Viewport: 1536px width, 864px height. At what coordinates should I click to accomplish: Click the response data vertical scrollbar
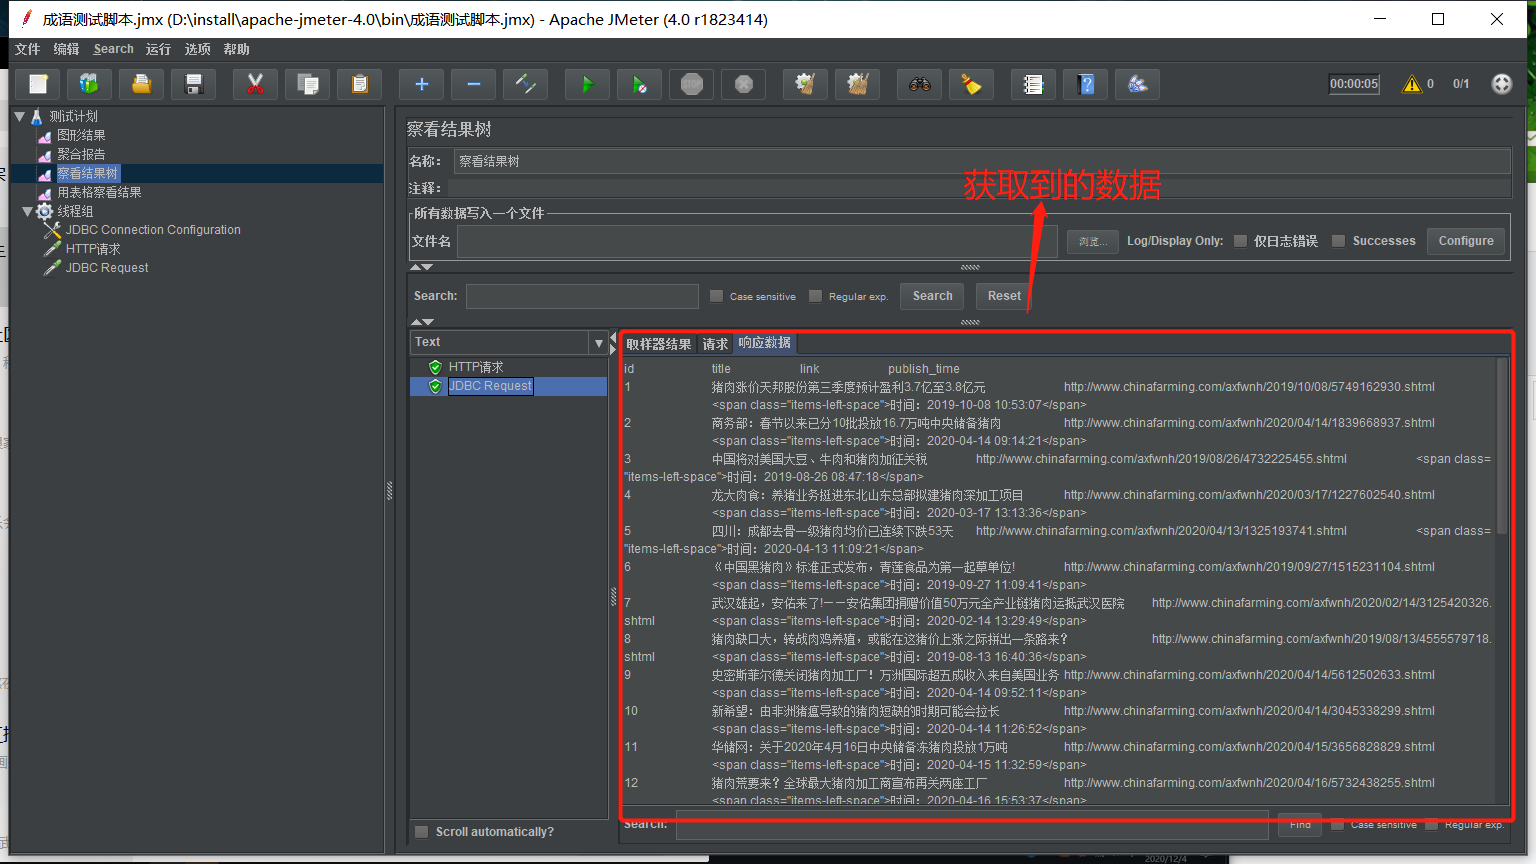[1502, 448]
